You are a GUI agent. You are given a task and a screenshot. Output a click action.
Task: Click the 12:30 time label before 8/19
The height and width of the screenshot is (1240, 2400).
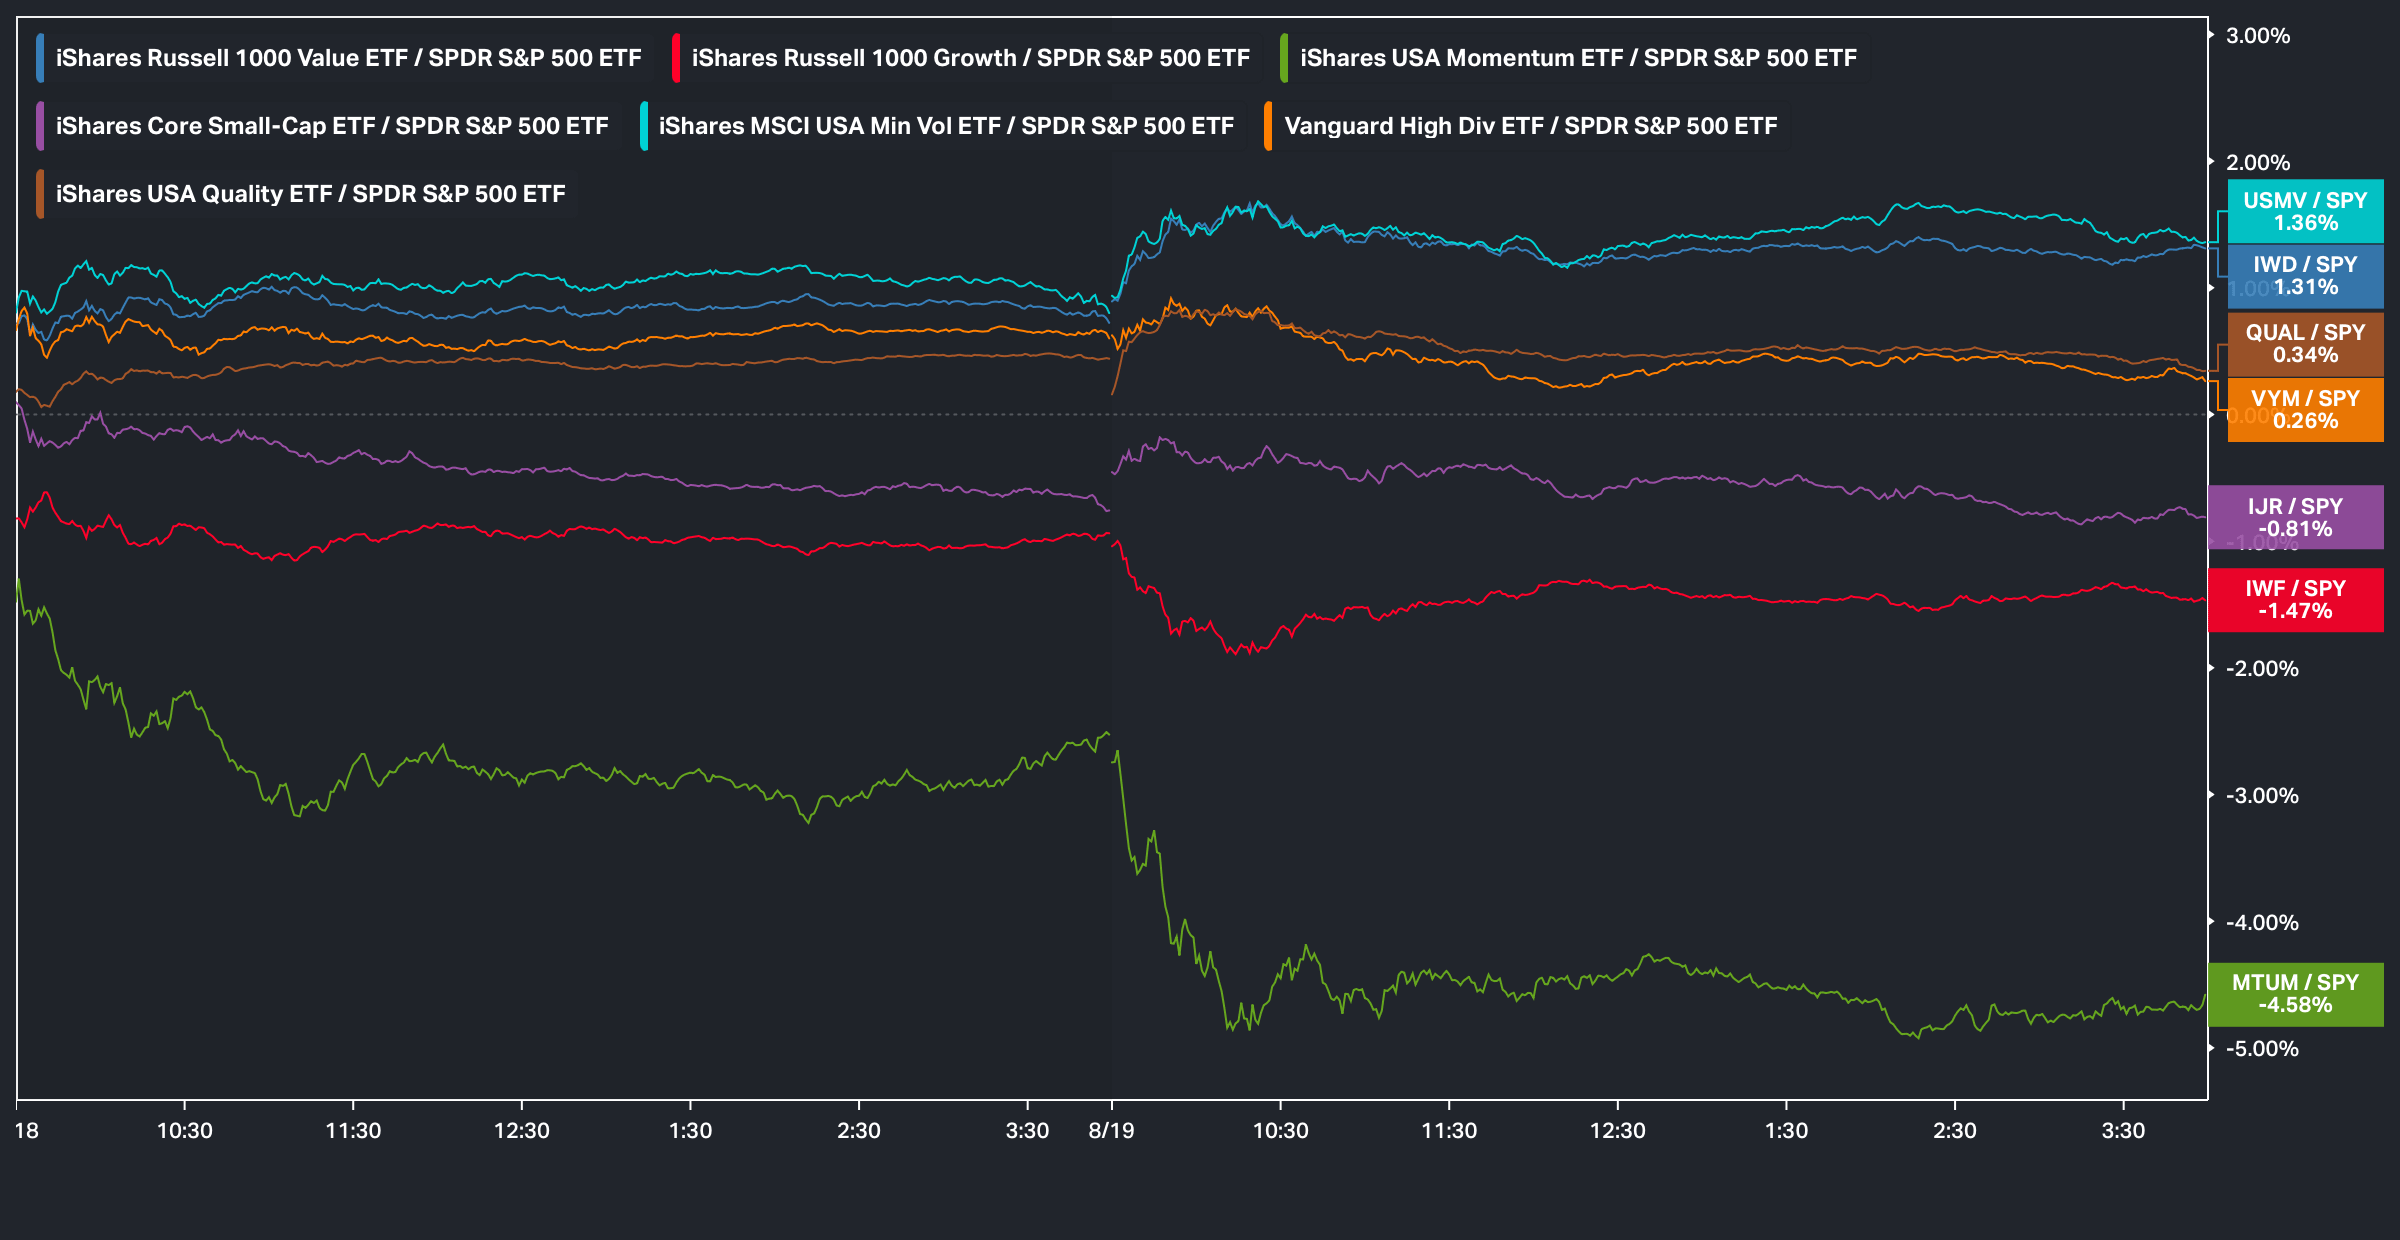pyautogui.click(x=522, y=1131)
